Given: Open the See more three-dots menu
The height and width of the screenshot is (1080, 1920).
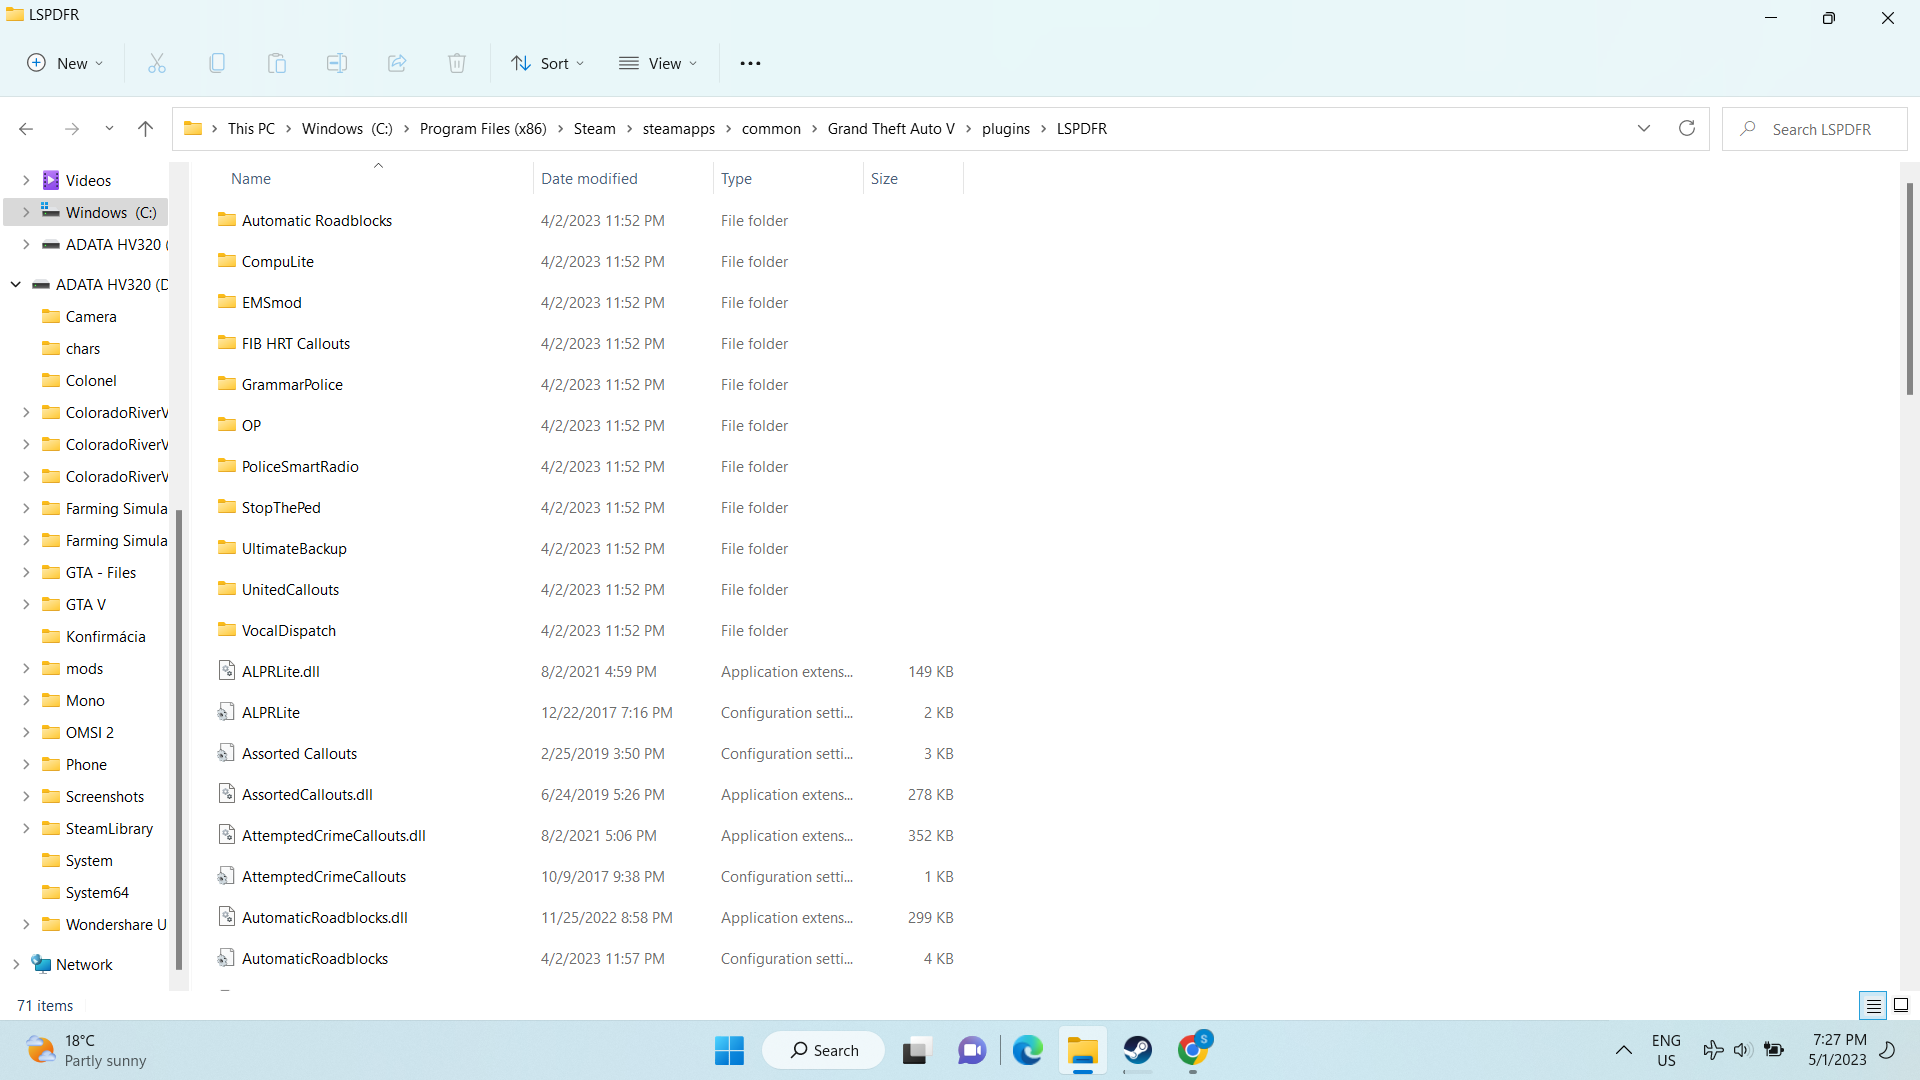Looking at the screenshot, I should pos(750,63).
